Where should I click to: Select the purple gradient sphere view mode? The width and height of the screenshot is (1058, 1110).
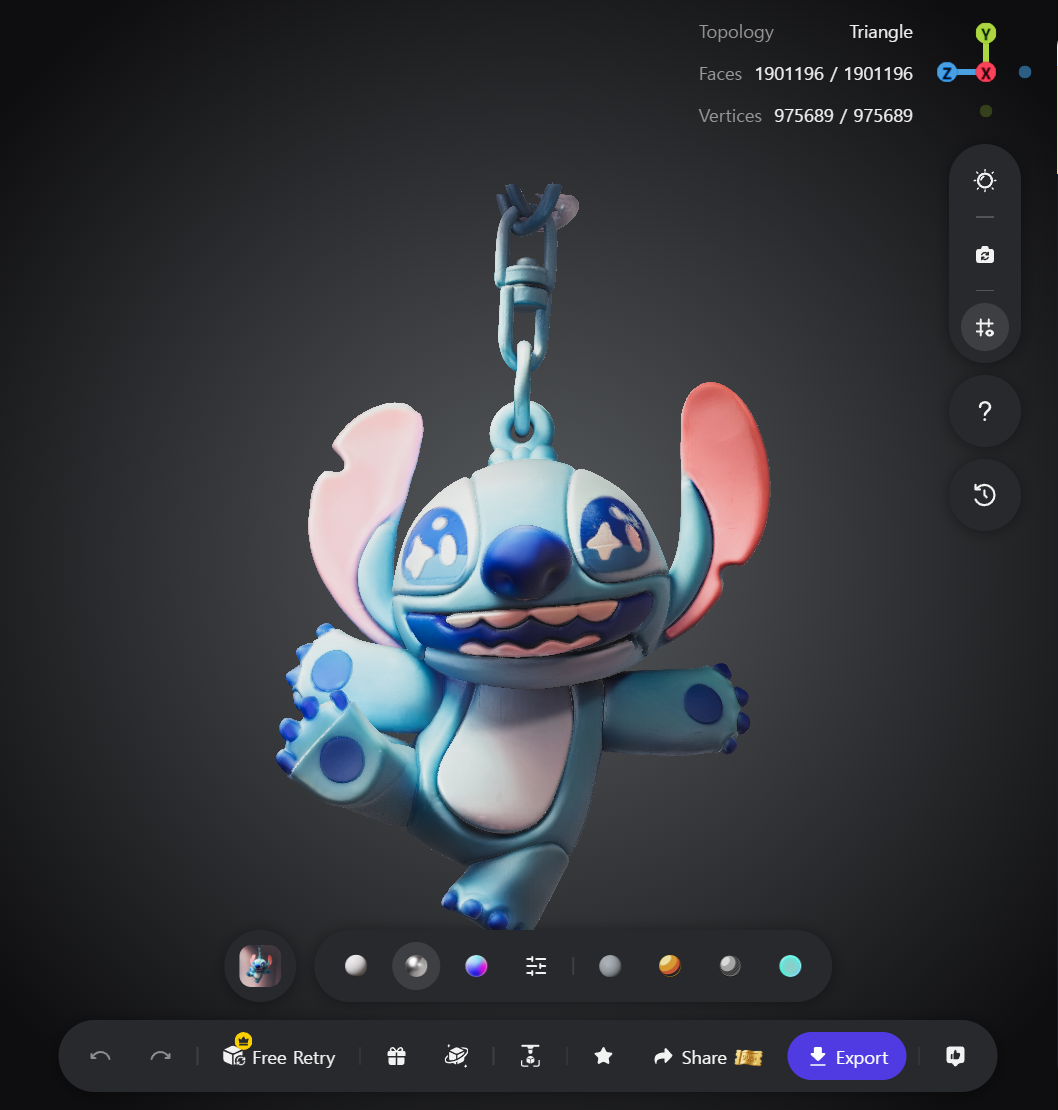[476, 966]
